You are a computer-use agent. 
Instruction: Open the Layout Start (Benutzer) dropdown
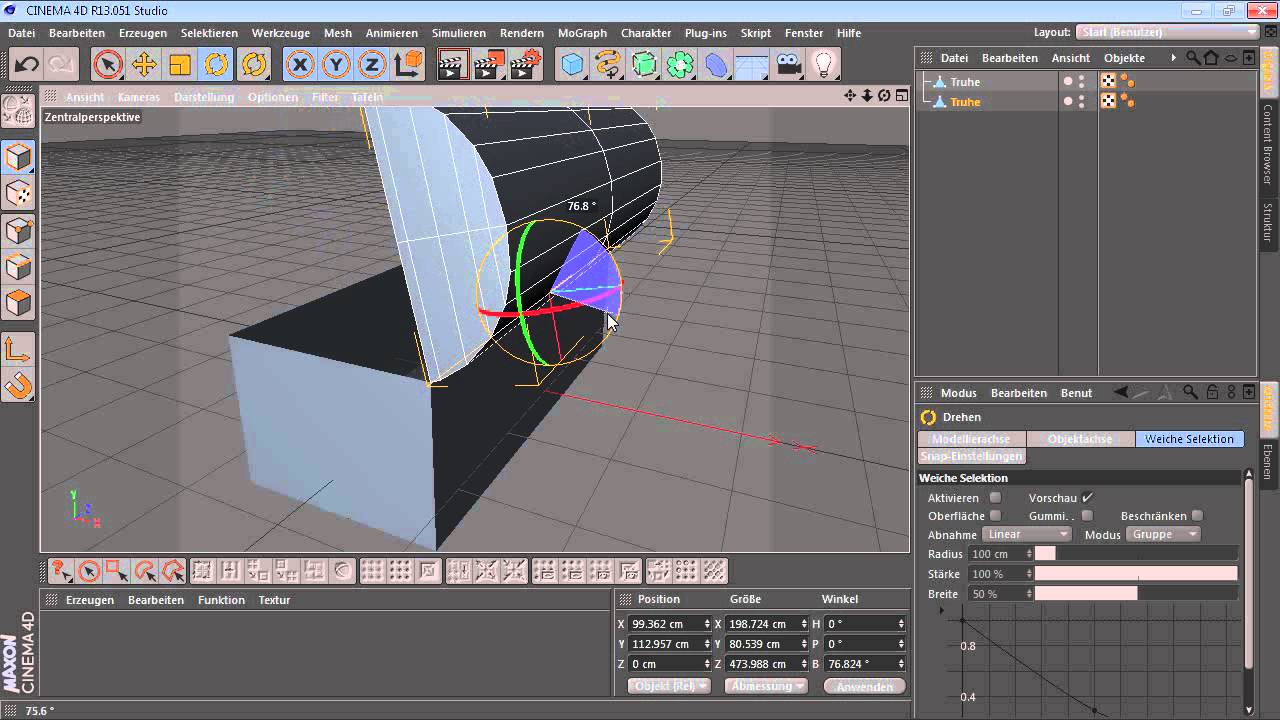pyautogui.click(x=1166, y=33)
